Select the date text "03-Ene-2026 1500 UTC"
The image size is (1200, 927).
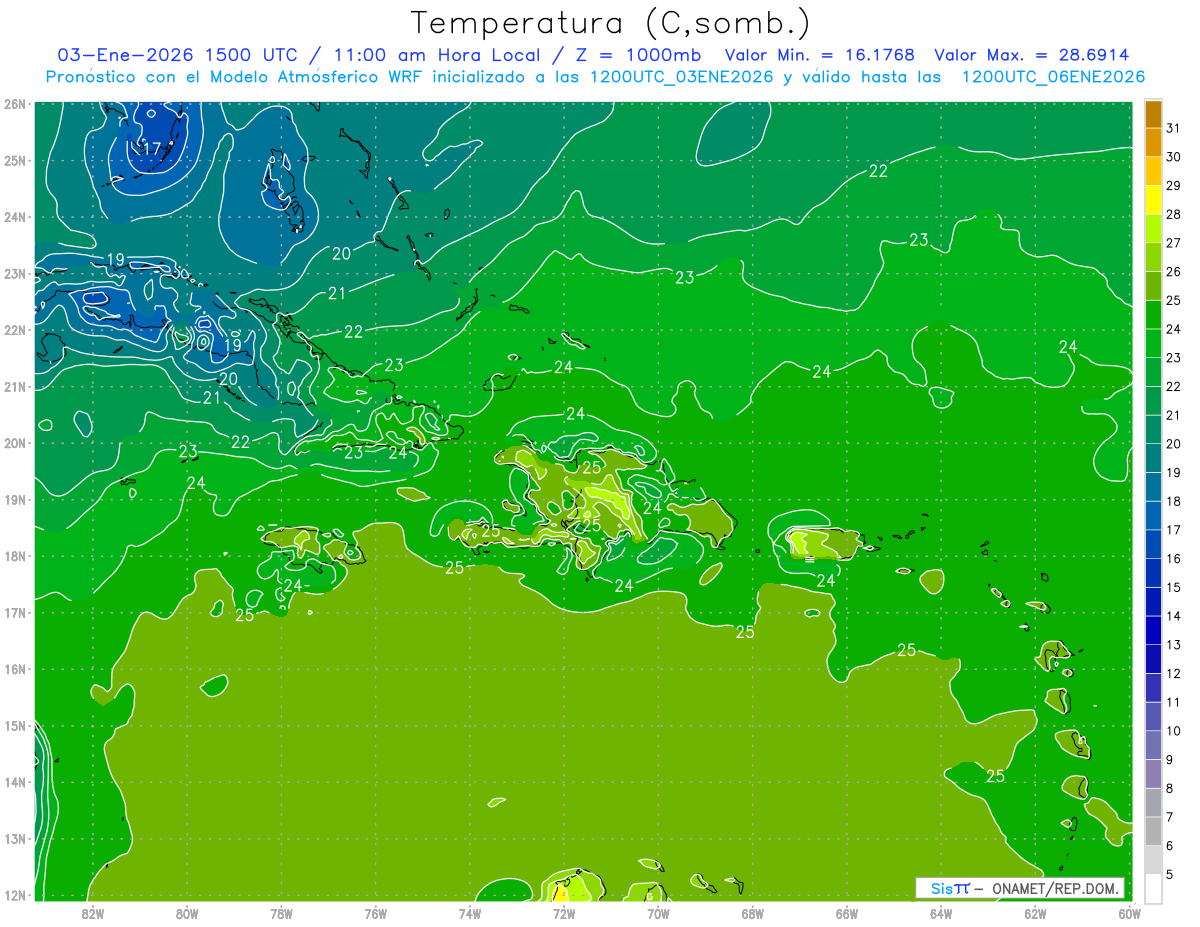(177, 55)
